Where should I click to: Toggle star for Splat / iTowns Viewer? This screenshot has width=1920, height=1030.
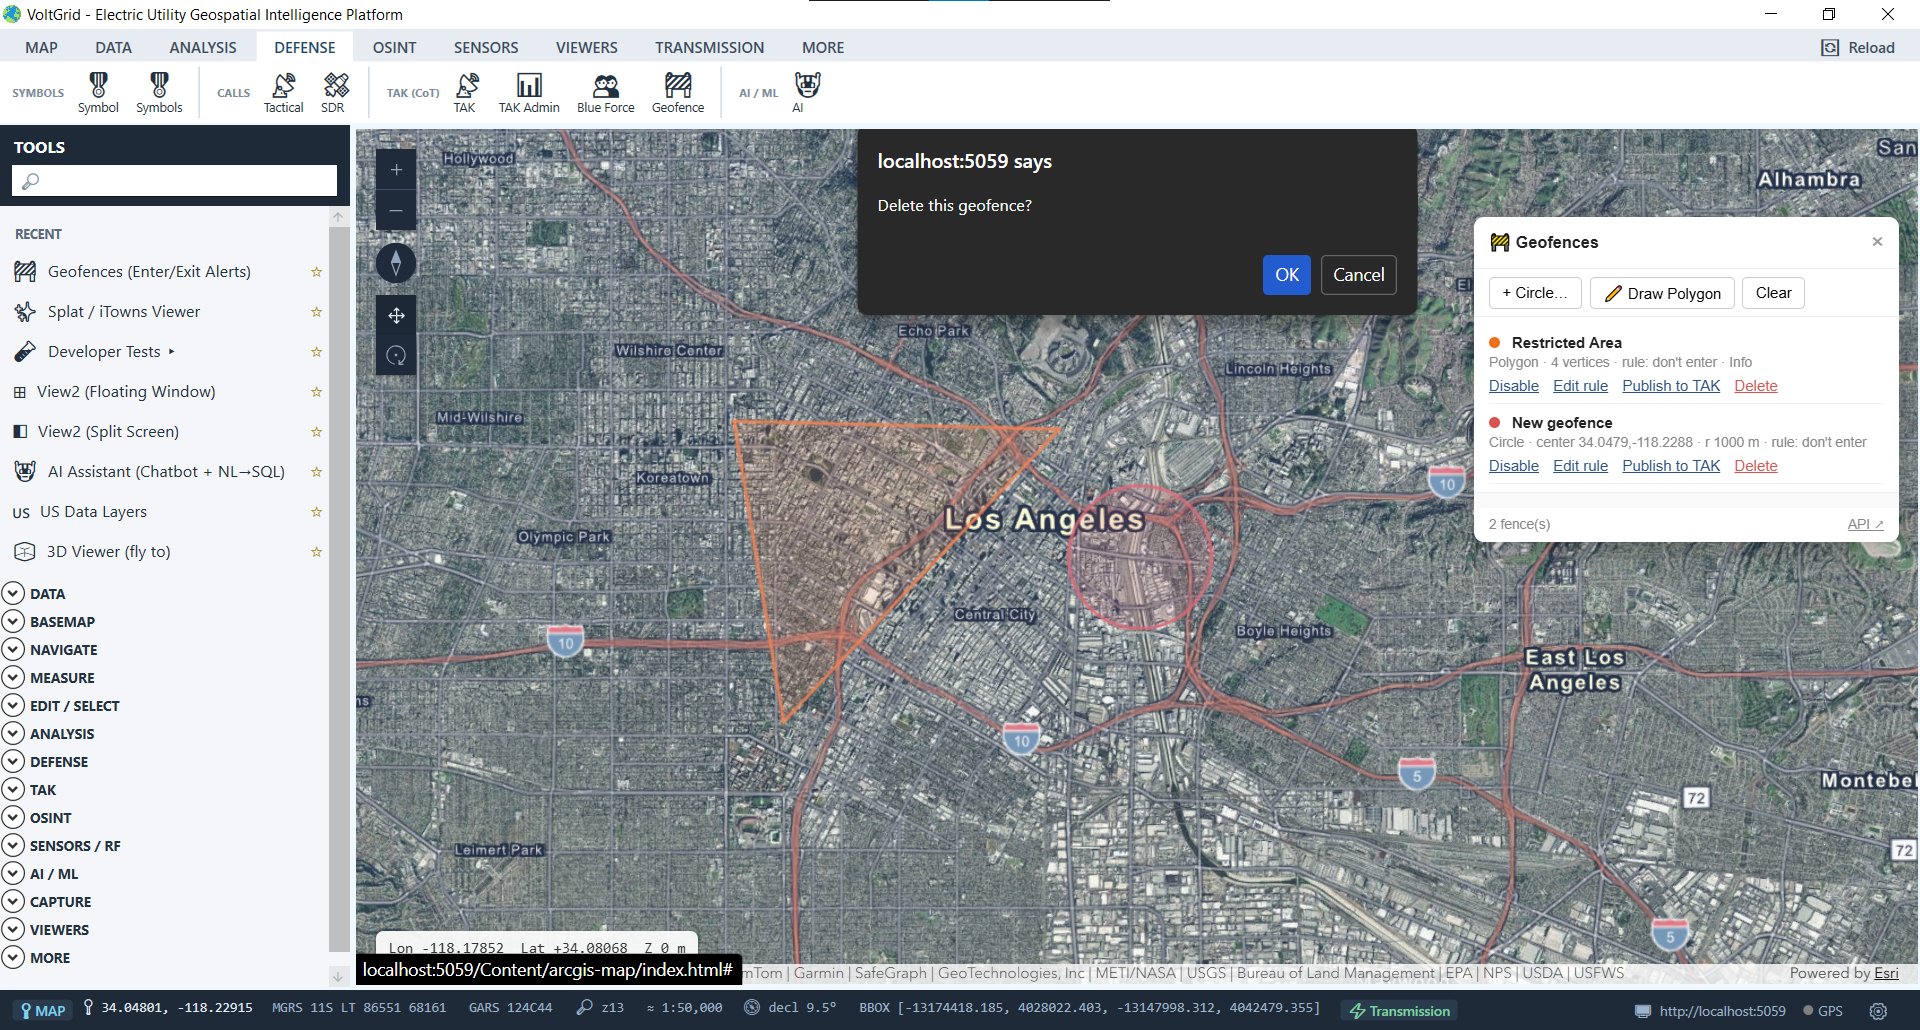tap(316, 312)
